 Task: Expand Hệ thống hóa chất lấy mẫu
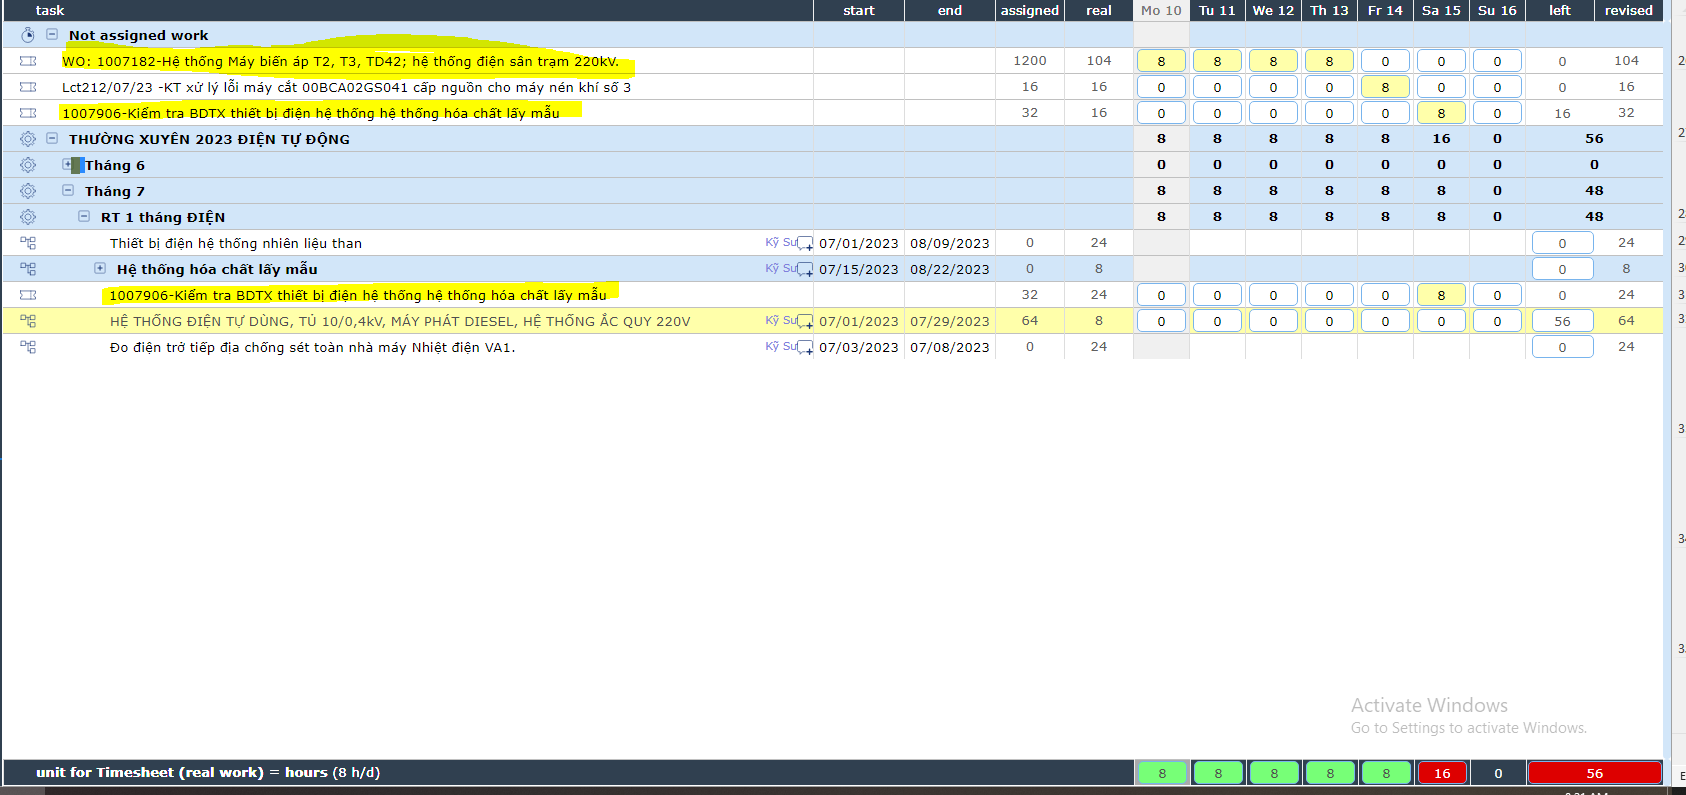[x=100, y=269]
